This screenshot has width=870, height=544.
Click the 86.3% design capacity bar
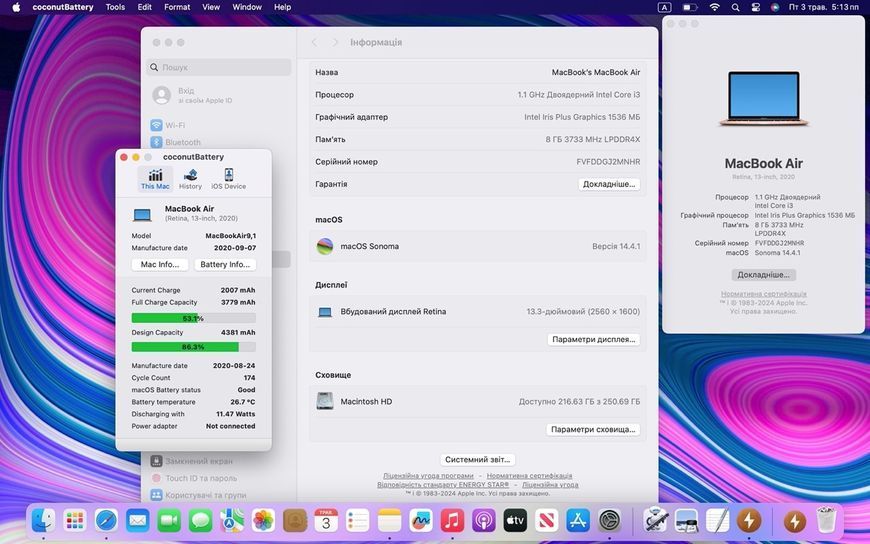pos(193,347)
